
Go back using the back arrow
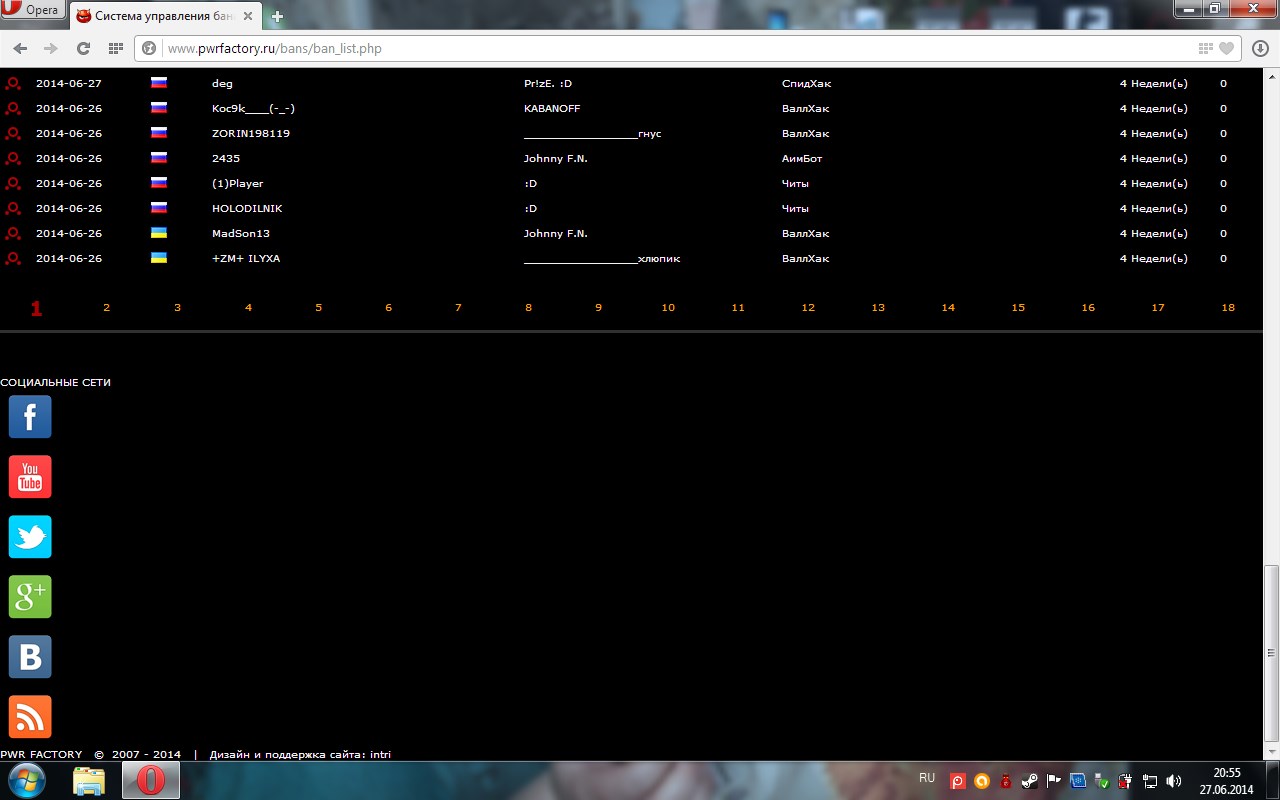(x=20, y=48)
